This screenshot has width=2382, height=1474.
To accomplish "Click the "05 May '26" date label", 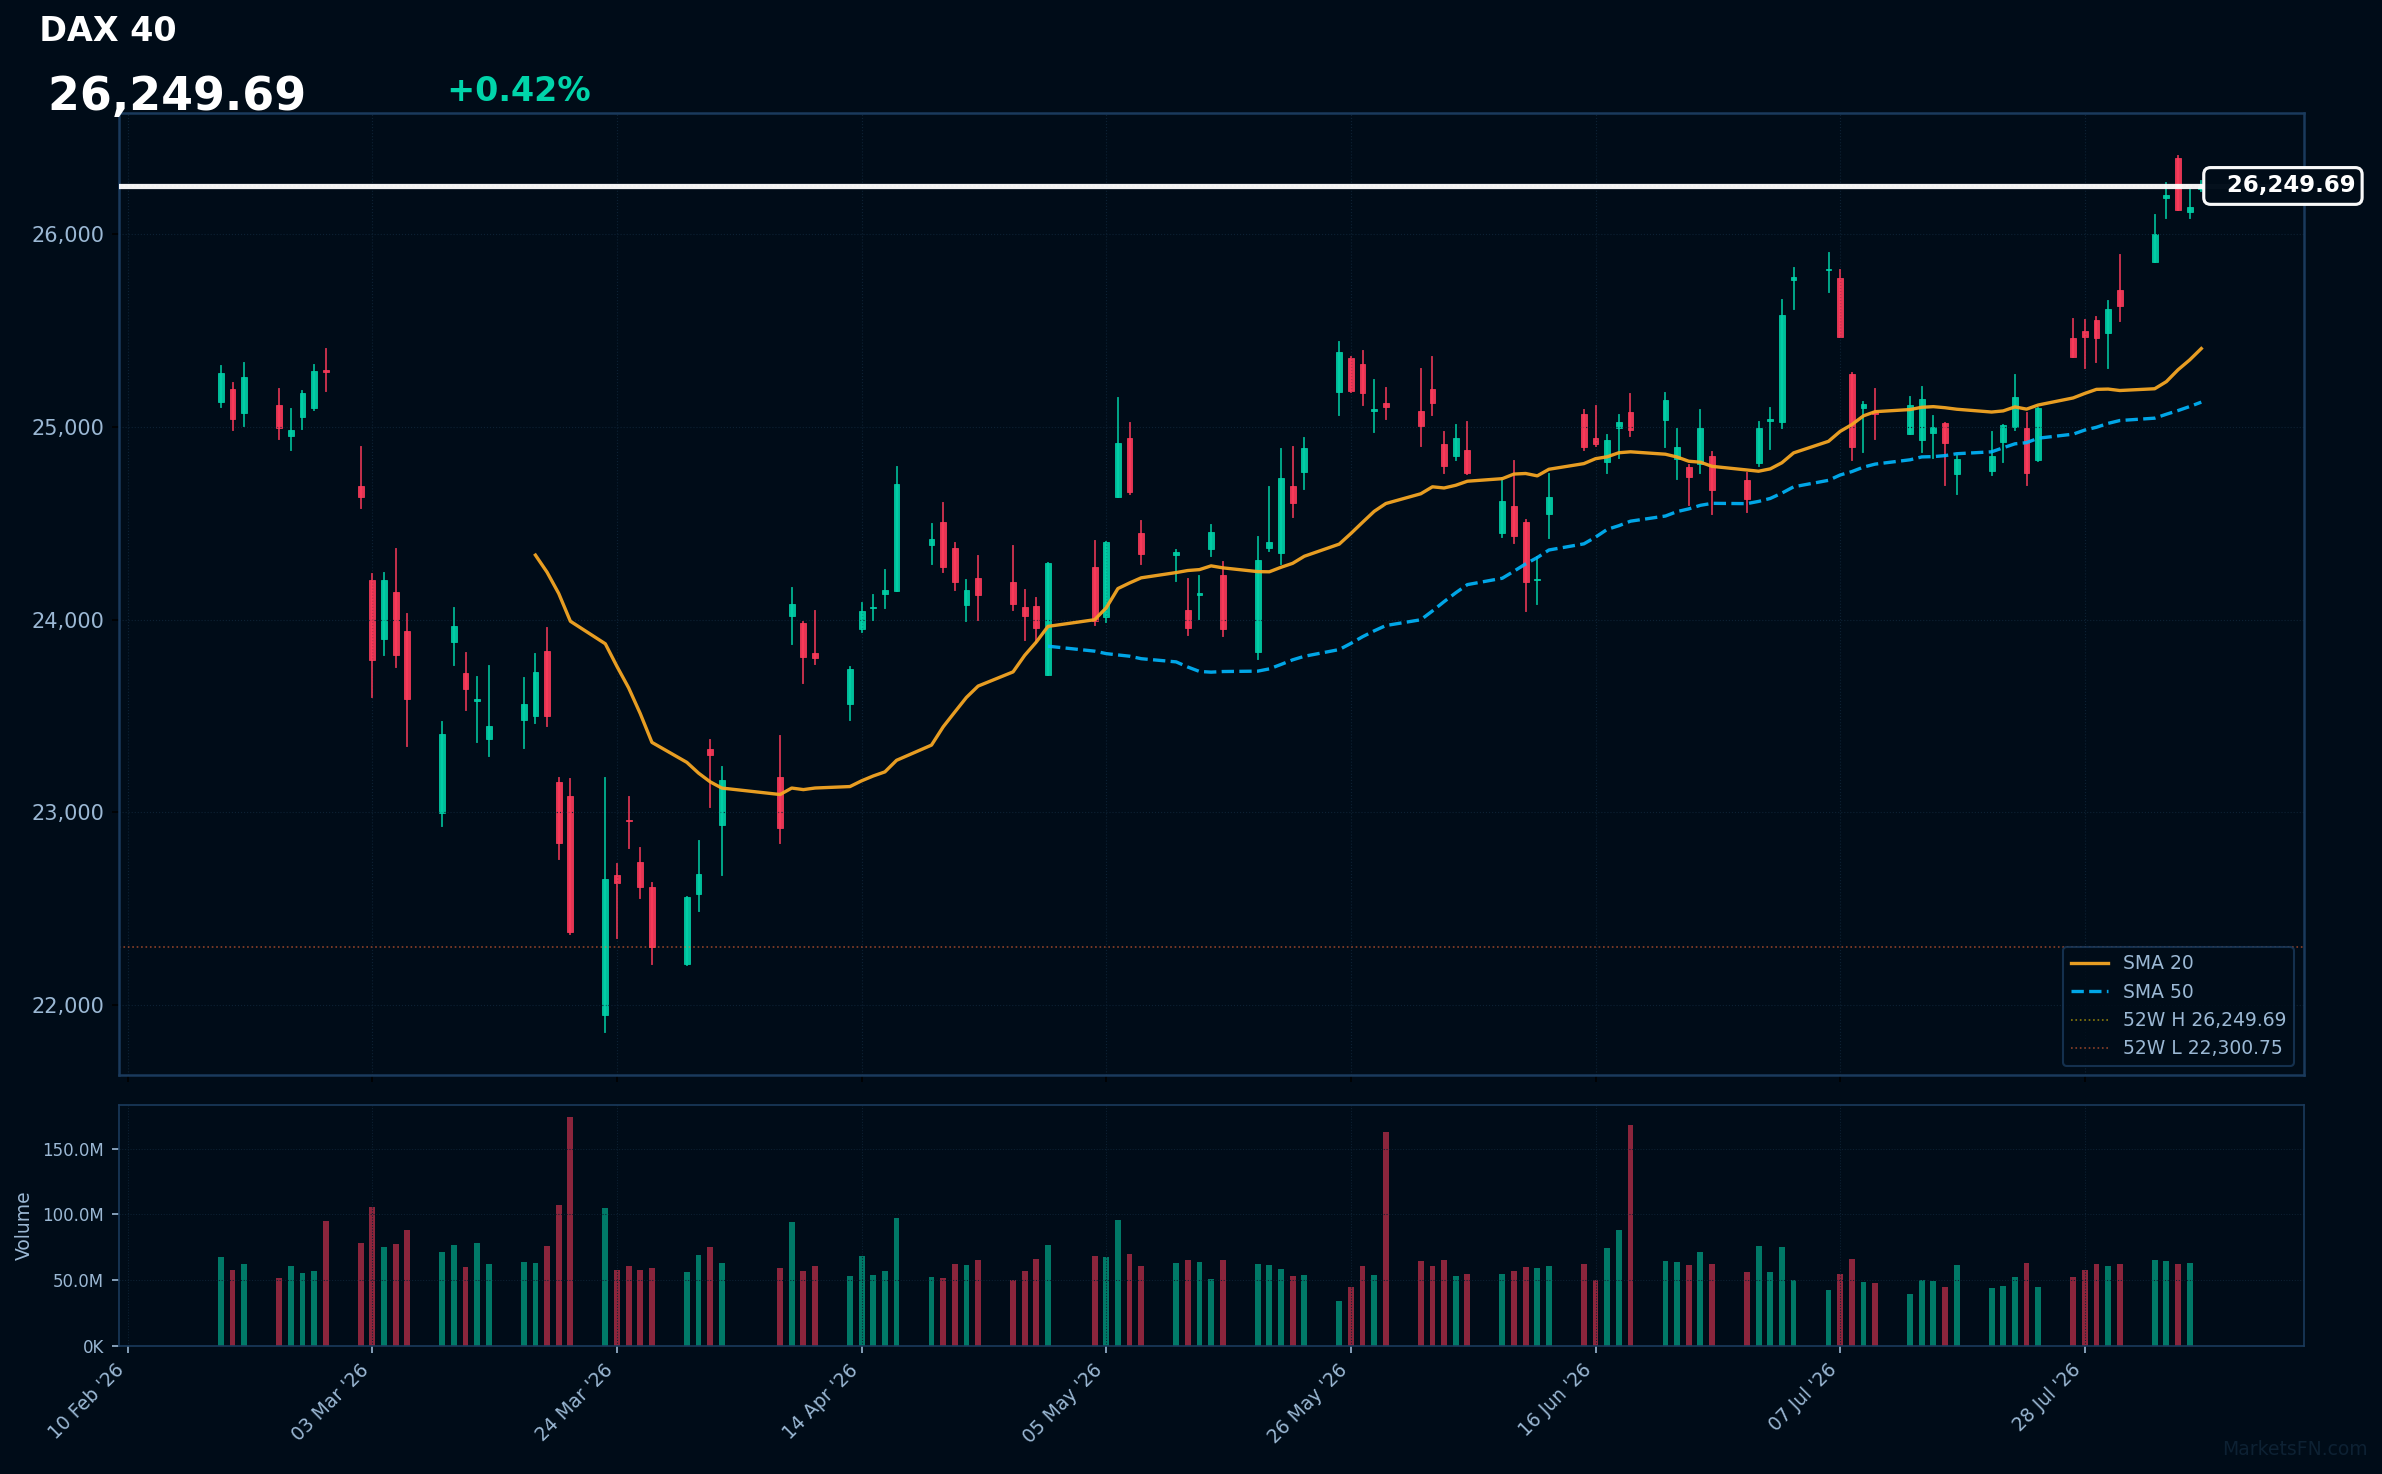I will click(x=1063, y=1401).
